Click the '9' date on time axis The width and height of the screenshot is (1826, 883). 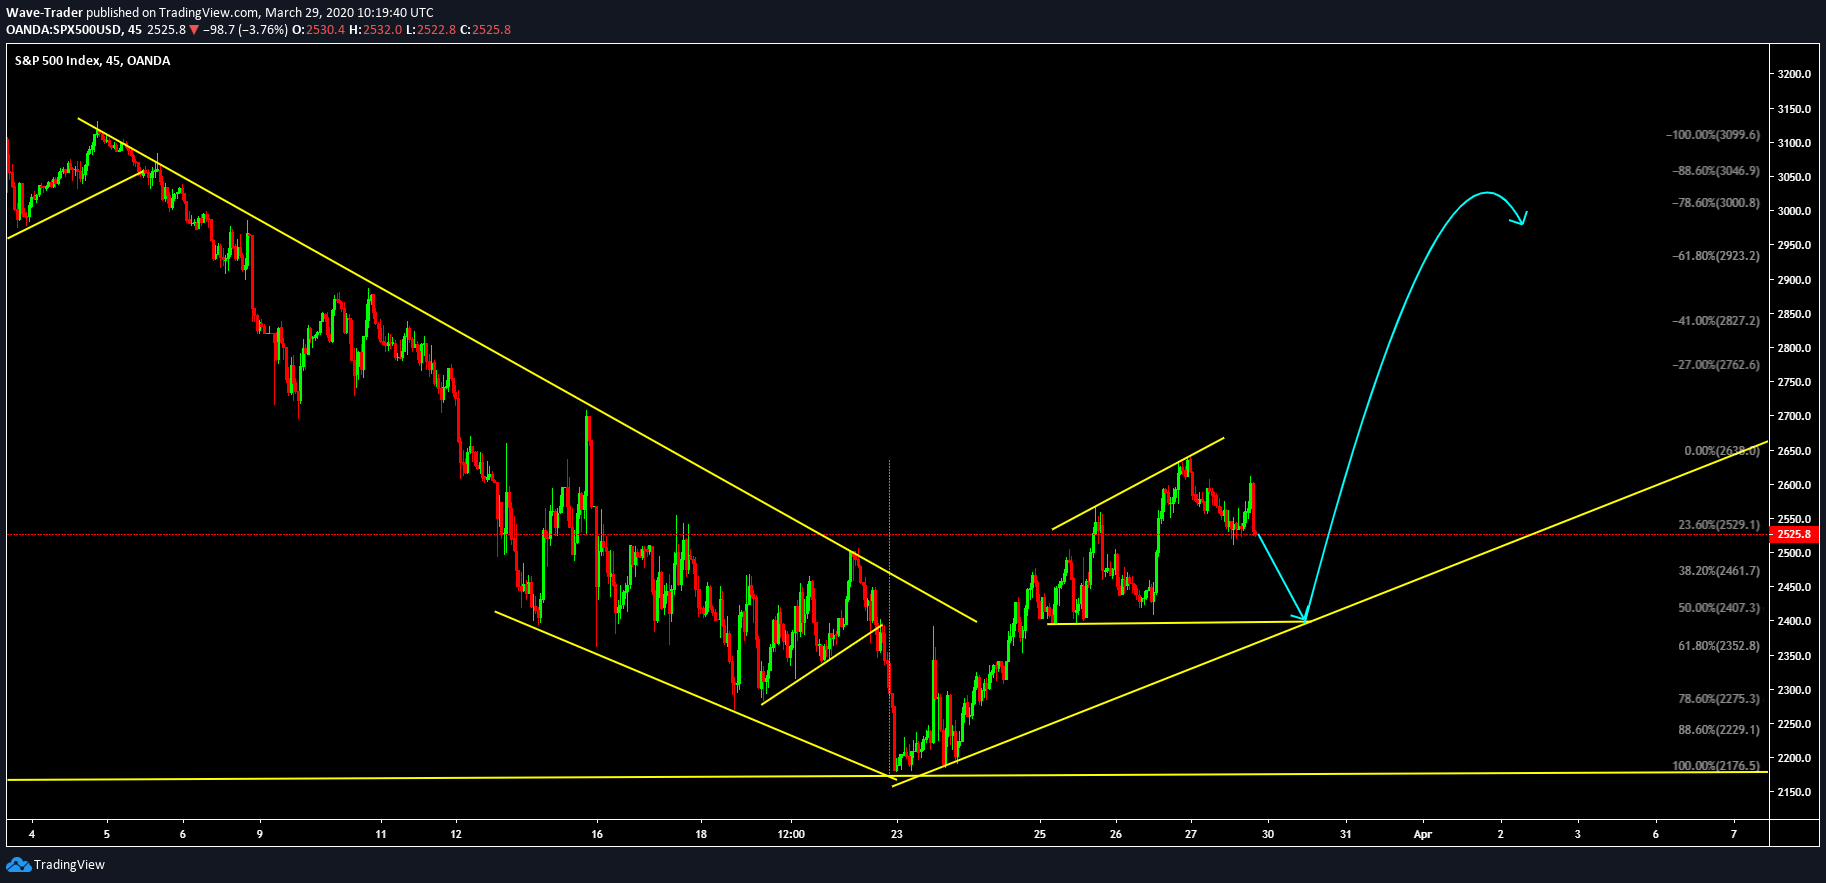[260, 834]
